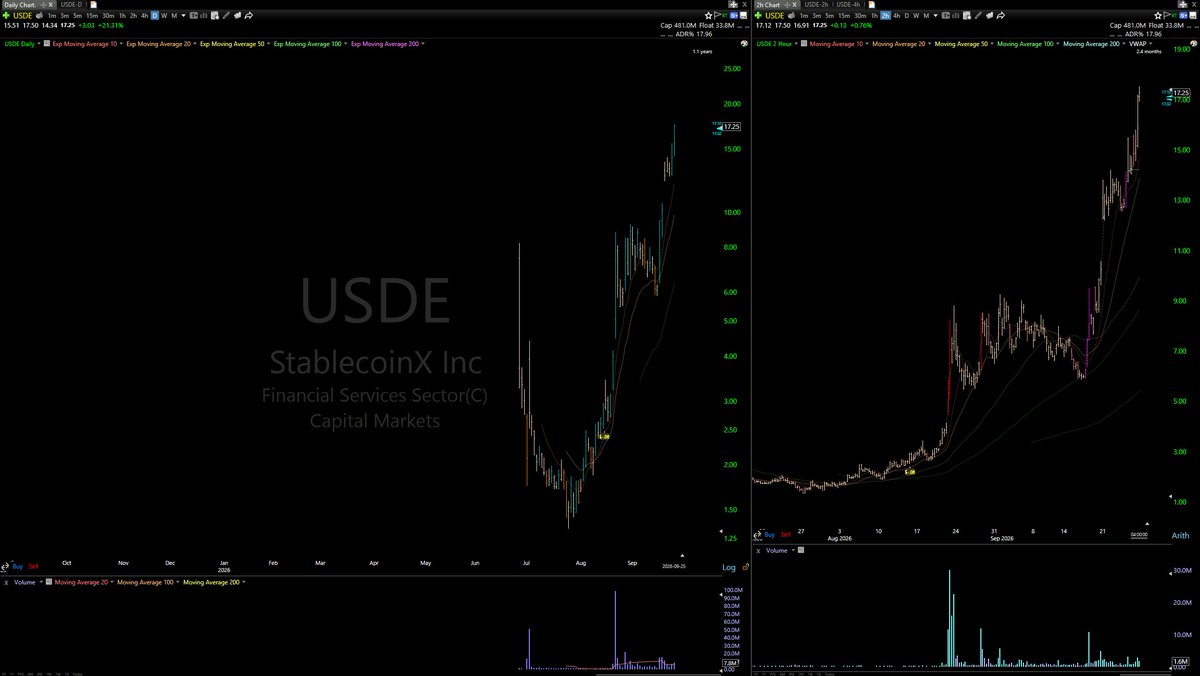This screenshot has height=676, width=1200.
Task: Click Buy in the 2h Chart
Action: 770,534
